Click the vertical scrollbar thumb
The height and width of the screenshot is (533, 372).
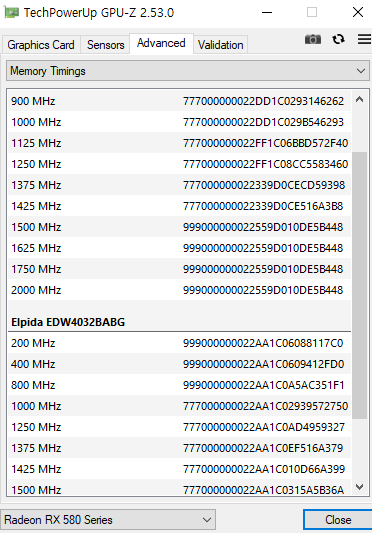click(x=359, y=286)
